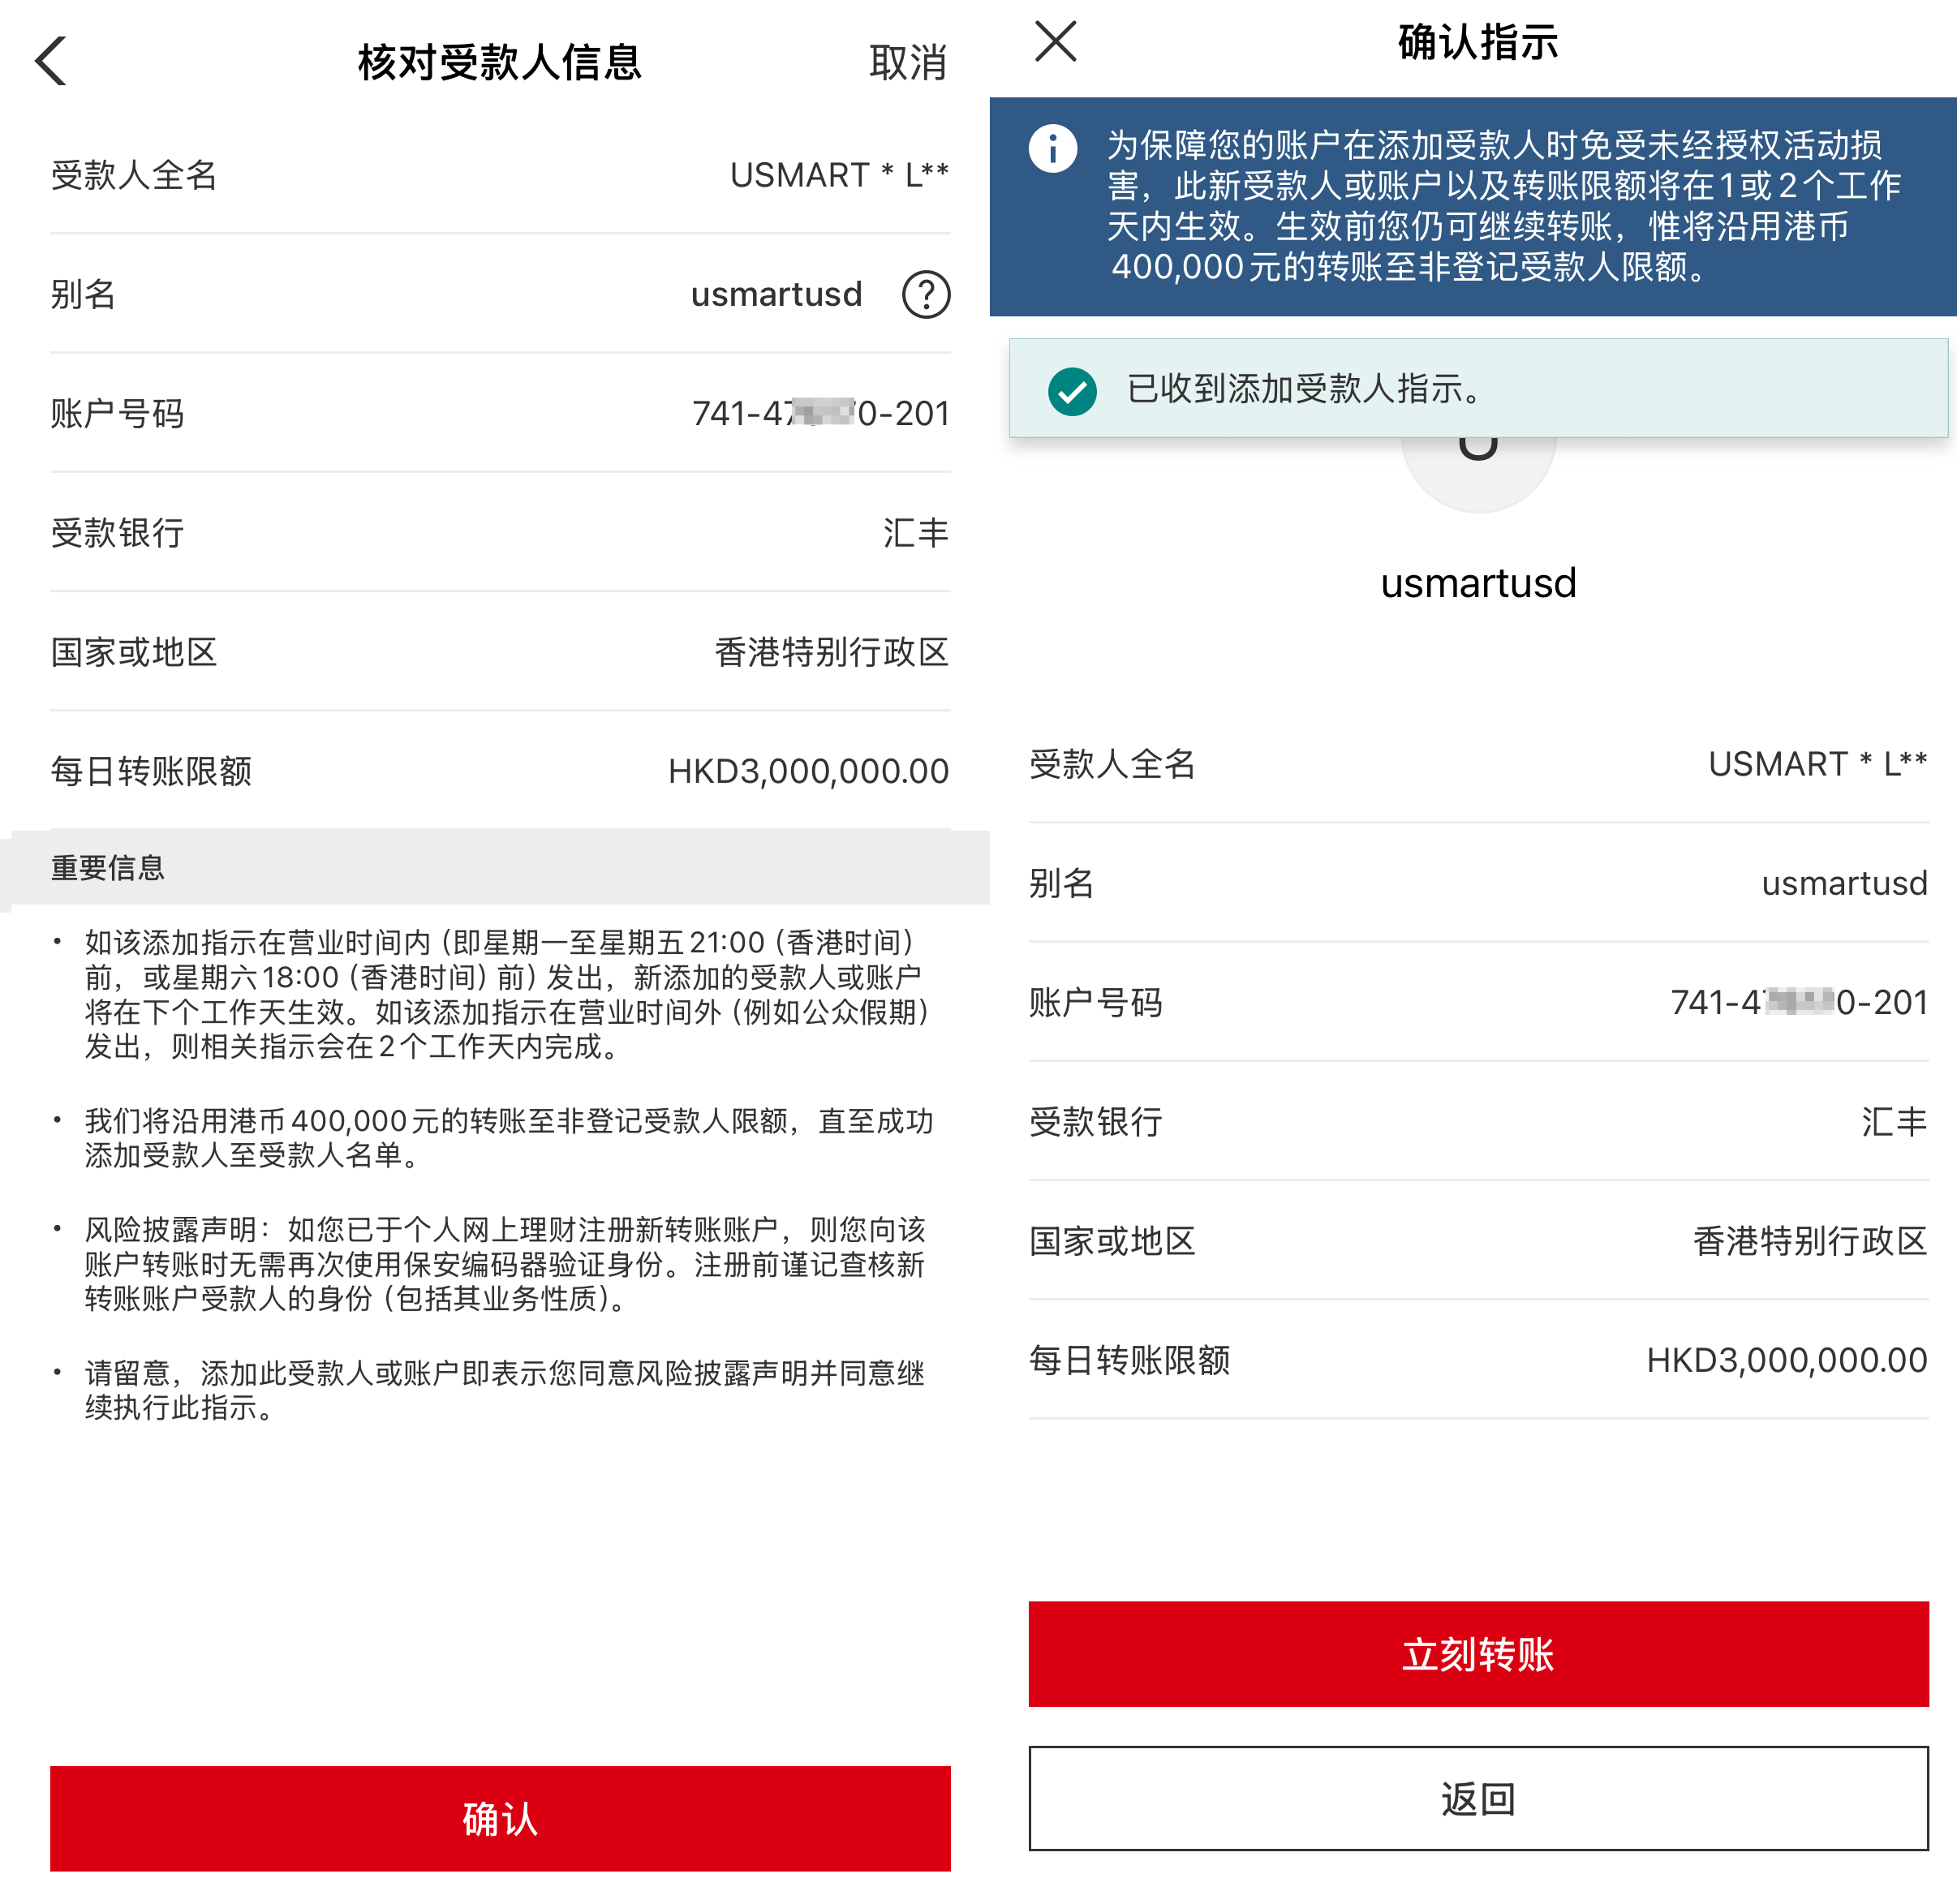Tap the 每日转账限额 value on left screen
1957x1904 pixels.
pos(808,771)
